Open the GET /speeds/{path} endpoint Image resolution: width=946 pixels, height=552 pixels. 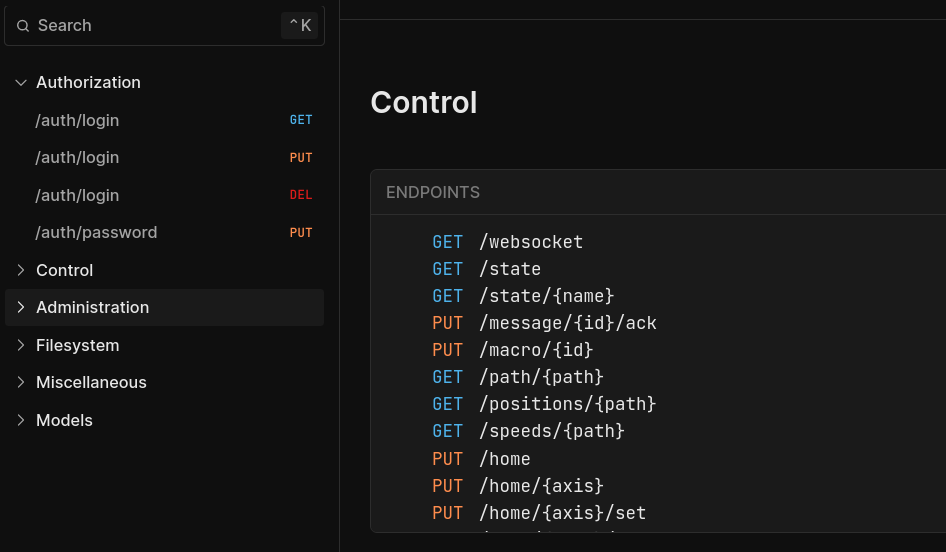(529, 431)
